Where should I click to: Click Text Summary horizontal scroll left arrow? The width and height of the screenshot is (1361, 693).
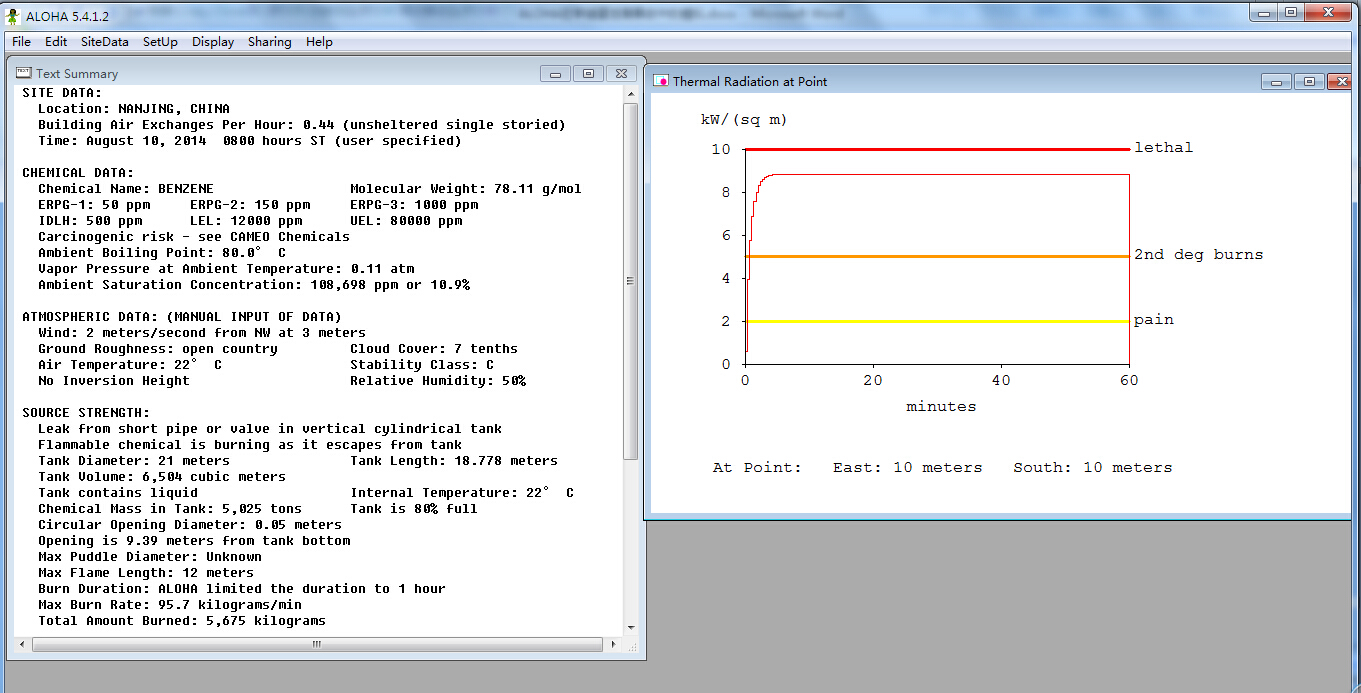pos(22,645)
